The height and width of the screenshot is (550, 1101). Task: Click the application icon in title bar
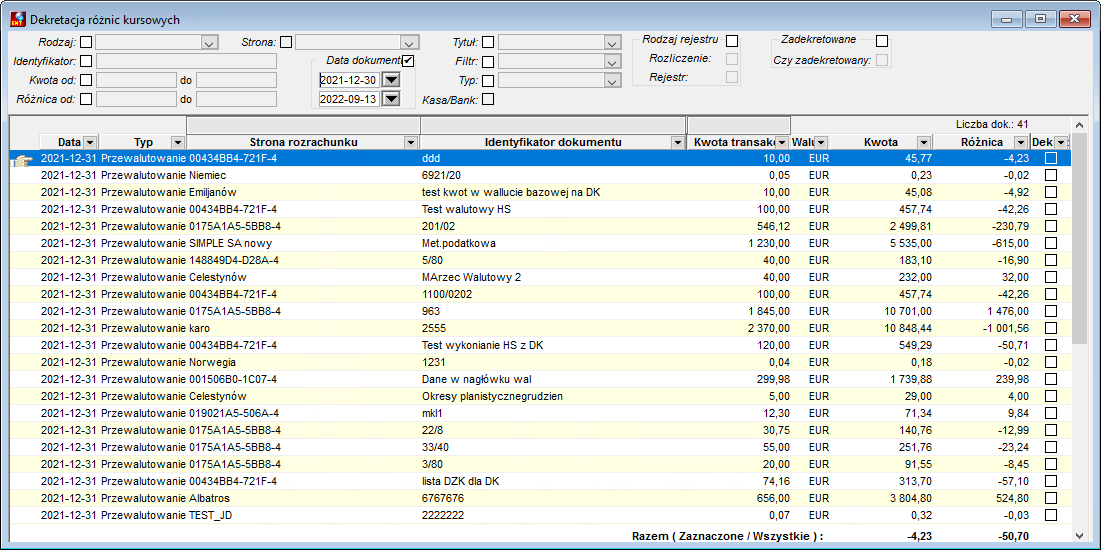17,20
